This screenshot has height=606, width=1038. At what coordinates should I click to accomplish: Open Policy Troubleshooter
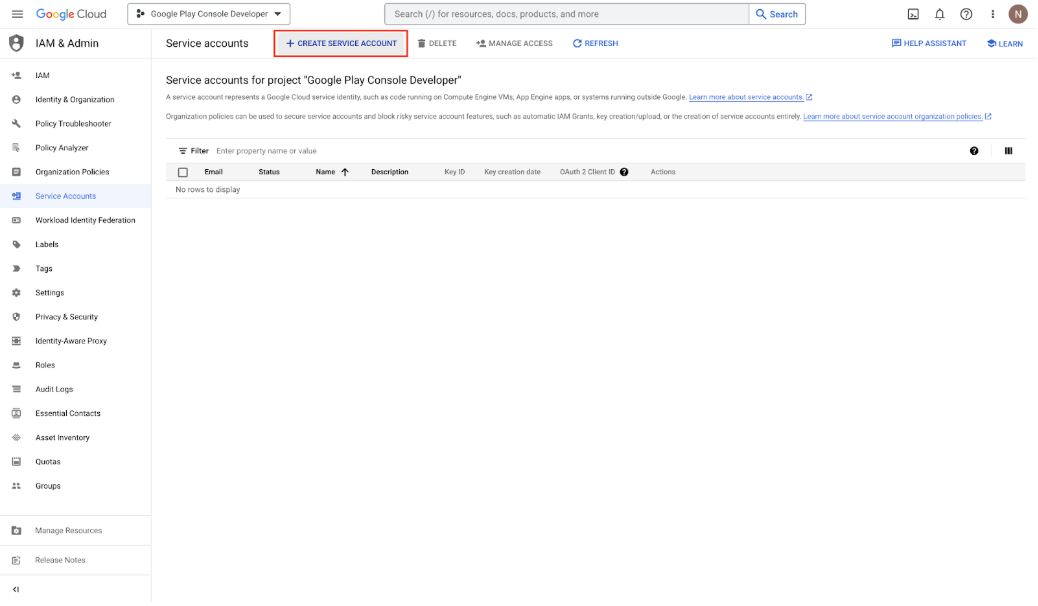pyautogui.click(x=75, y=124)
